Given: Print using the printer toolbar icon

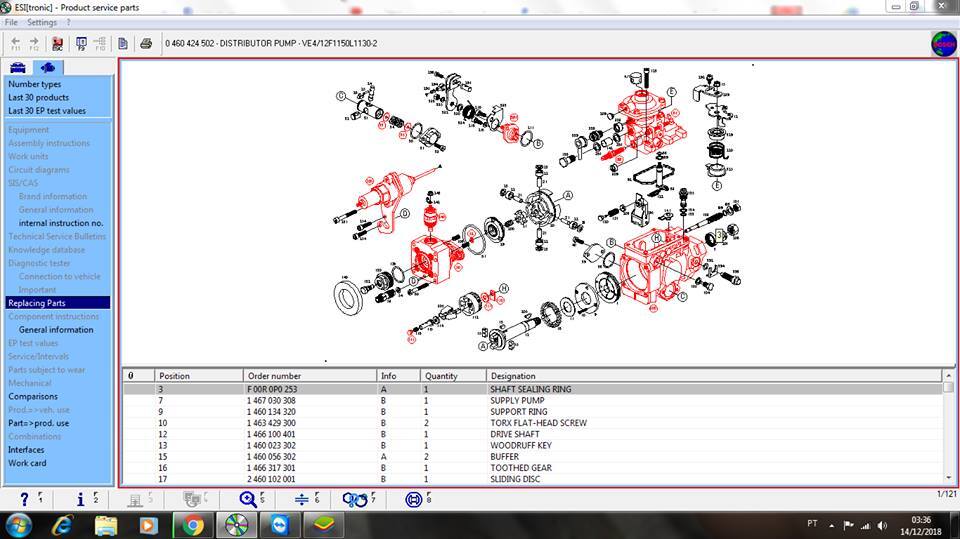Looking at the screenshot, I should [146, 43].
